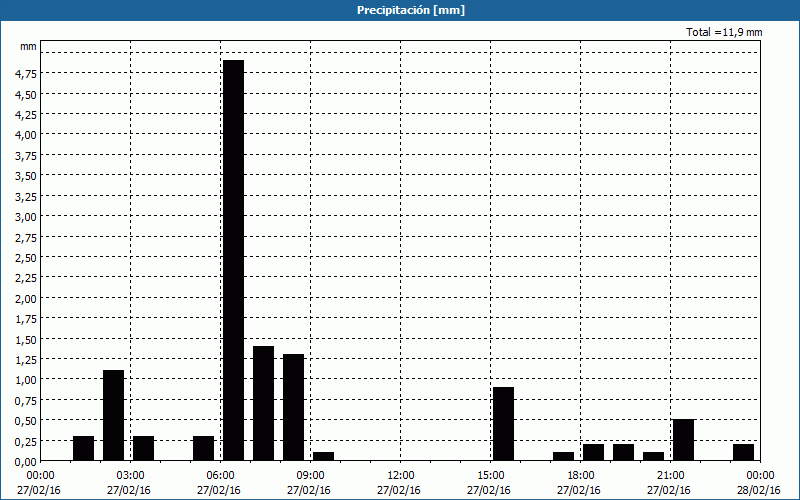Click the bar just before 06:00
Screen dimensions: 800x500
point(204,448)
